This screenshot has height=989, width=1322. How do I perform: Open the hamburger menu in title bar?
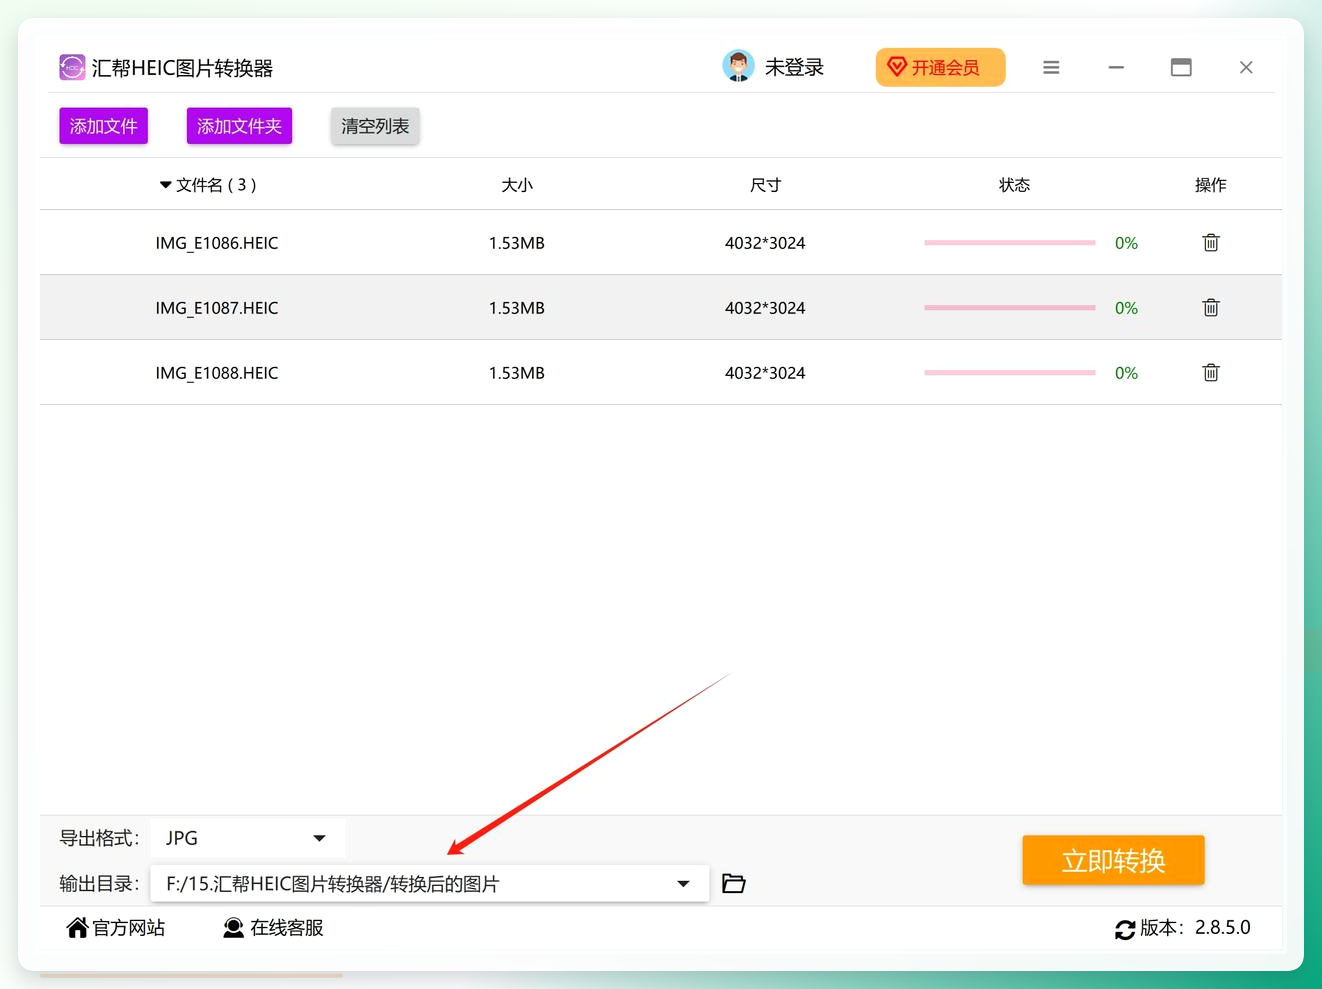(x=1051, y=68)
